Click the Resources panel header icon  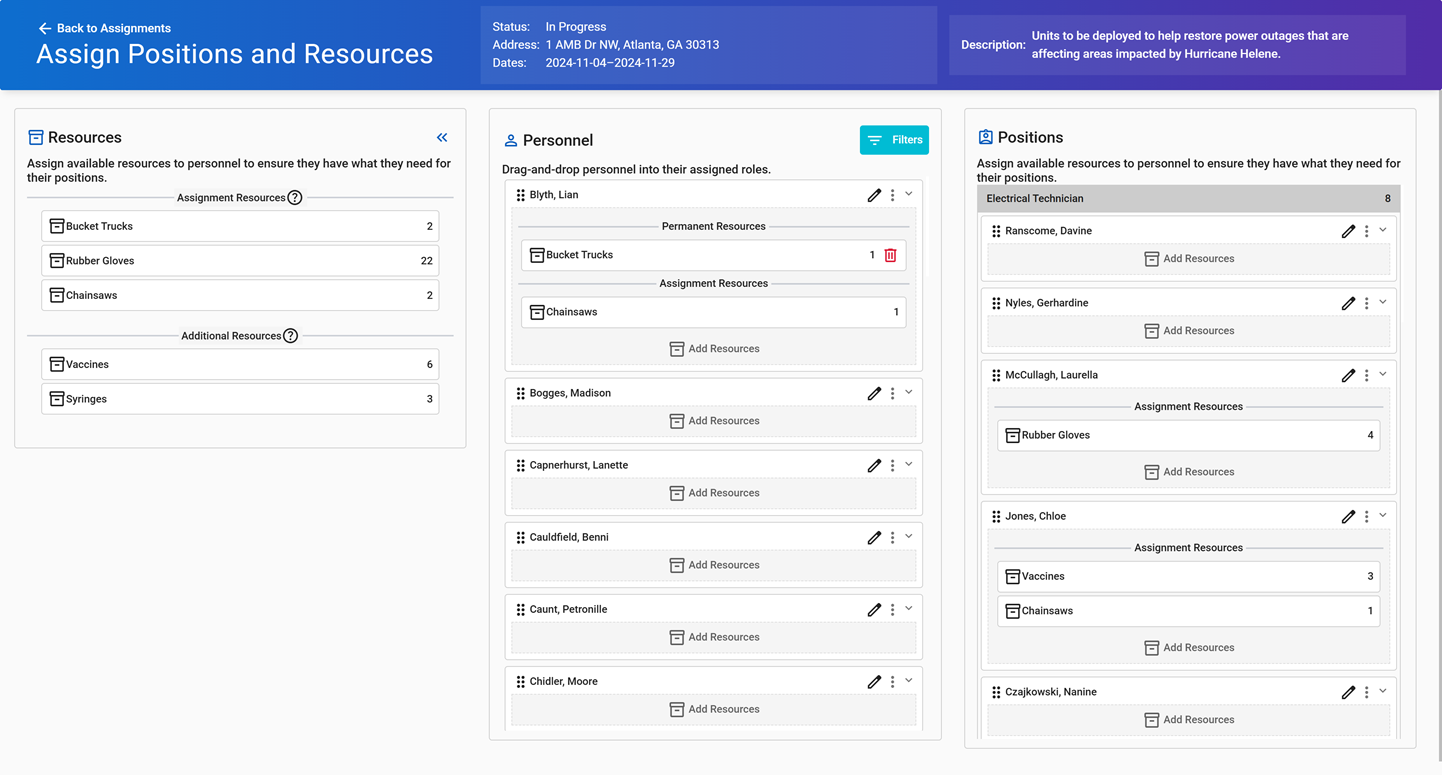[x=36, y=136]
